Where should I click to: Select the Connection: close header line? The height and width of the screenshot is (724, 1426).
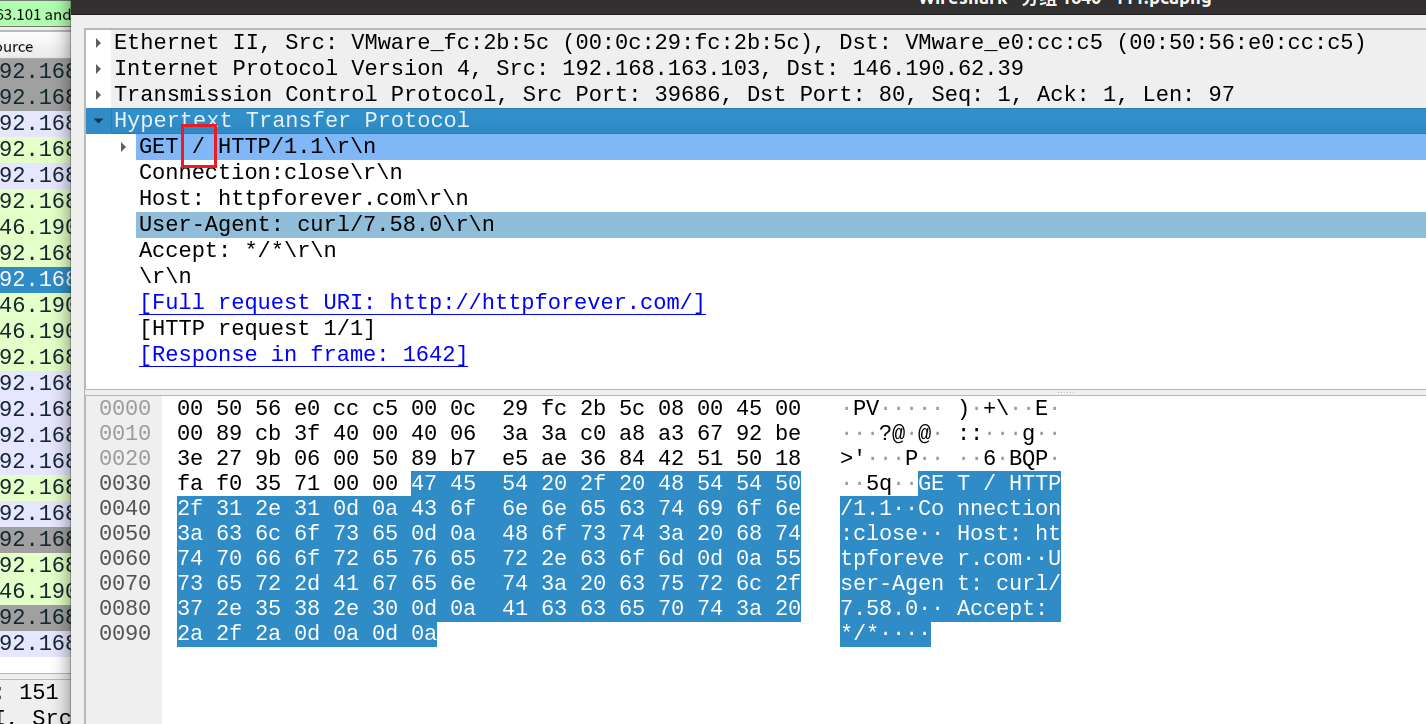270,173
